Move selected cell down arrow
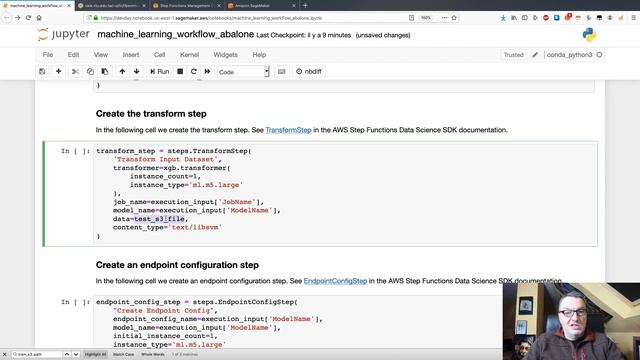This screenshot has height=360, width=640. tap(137, 71)
